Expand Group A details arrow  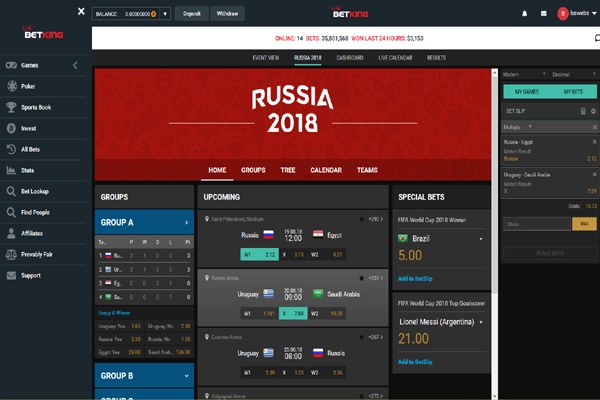(186, 222)
